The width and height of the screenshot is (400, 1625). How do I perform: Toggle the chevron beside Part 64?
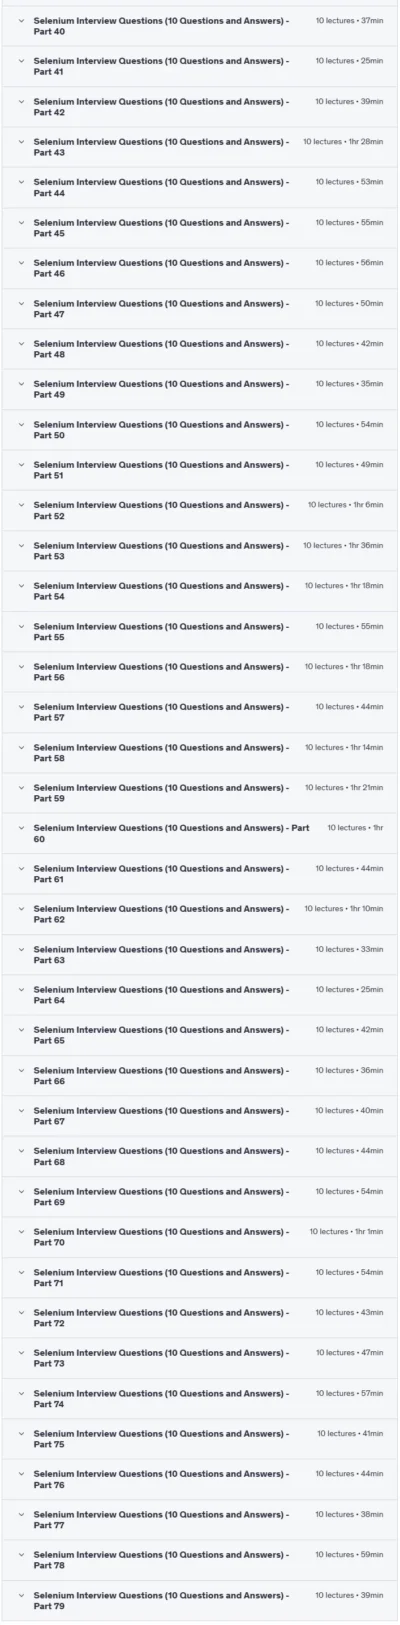21,990
